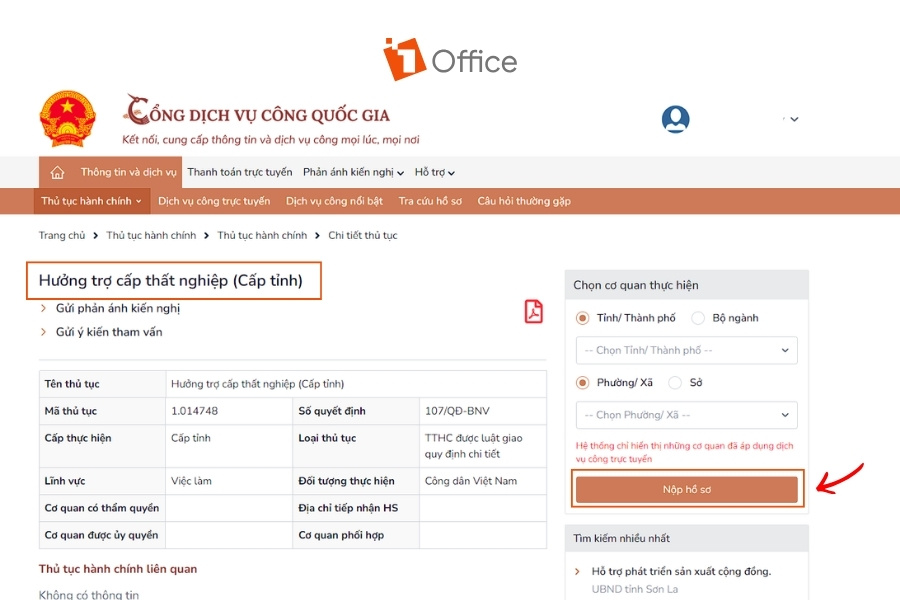Click the national emblem logo

coord(67,119)
